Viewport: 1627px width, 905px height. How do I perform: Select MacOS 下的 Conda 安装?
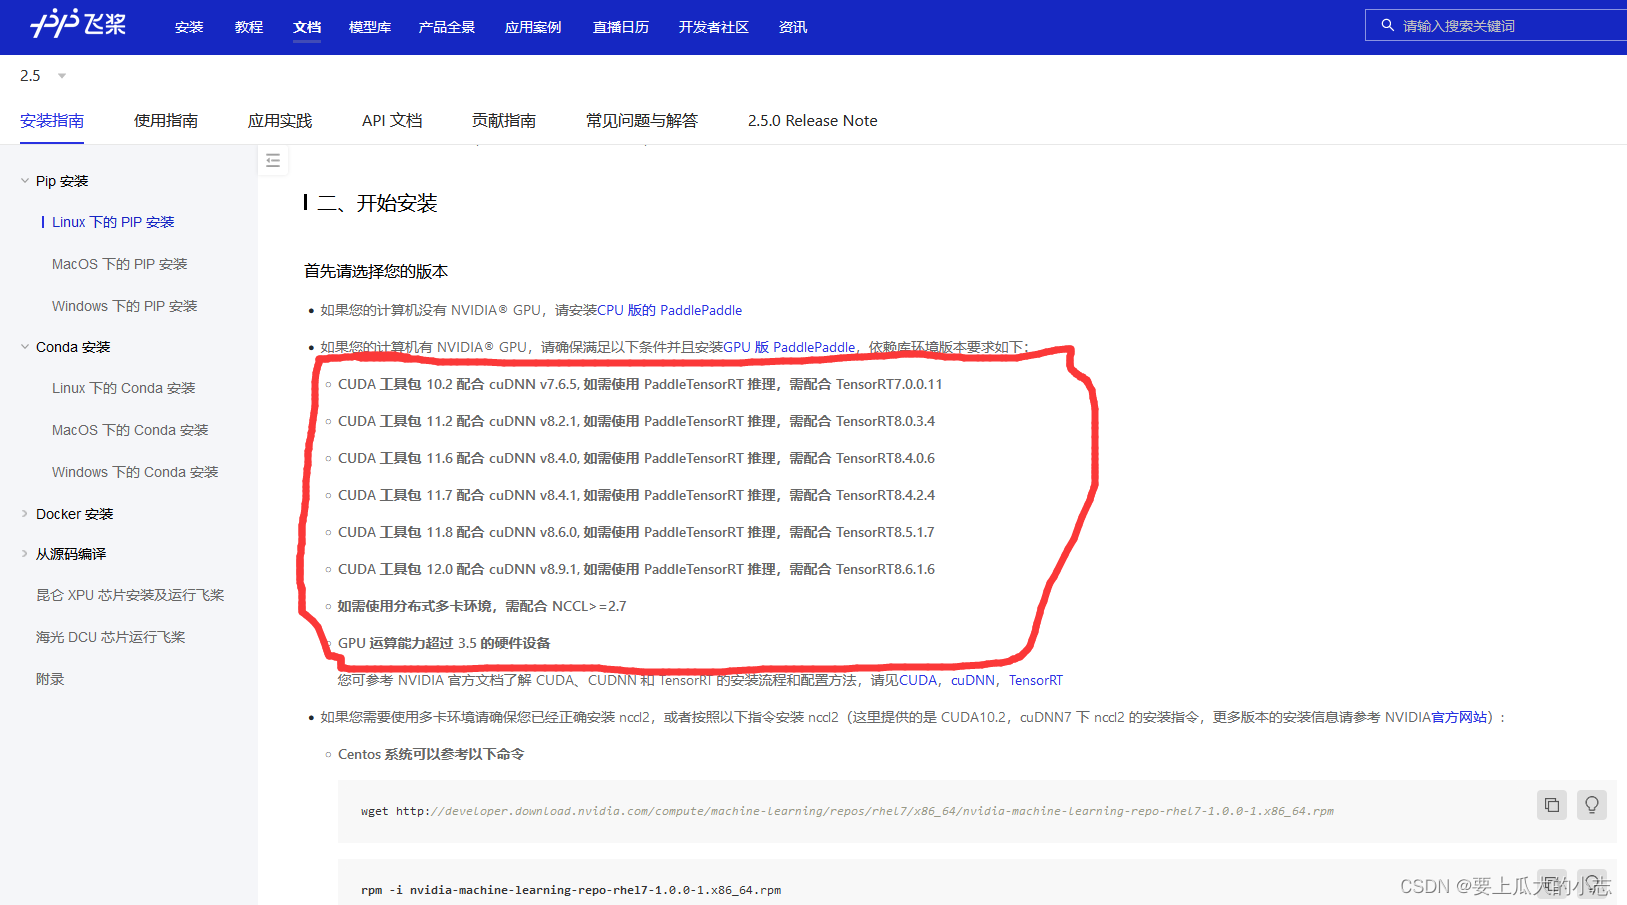coord(130,430)
